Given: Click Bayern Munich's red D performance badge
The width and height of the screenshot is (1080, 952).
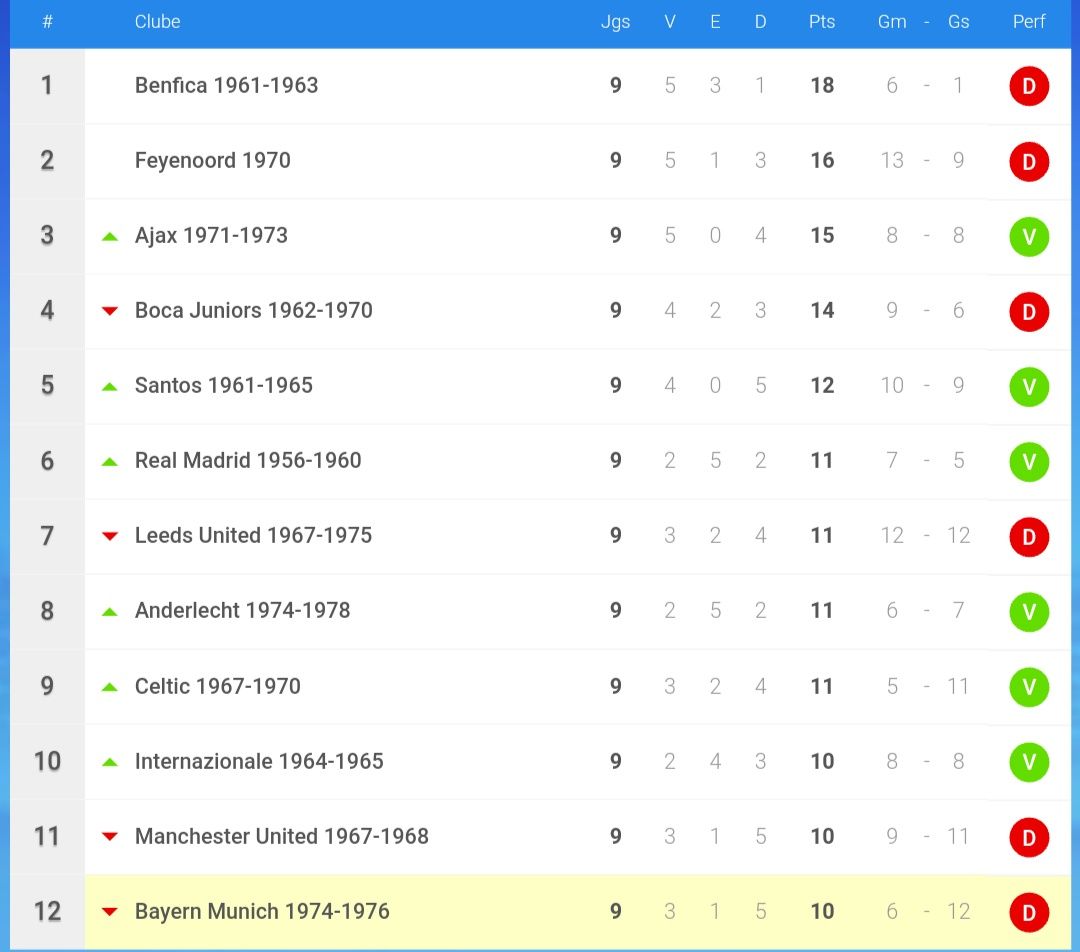Looking at the screenshot, I should (x=1028, y=912).
